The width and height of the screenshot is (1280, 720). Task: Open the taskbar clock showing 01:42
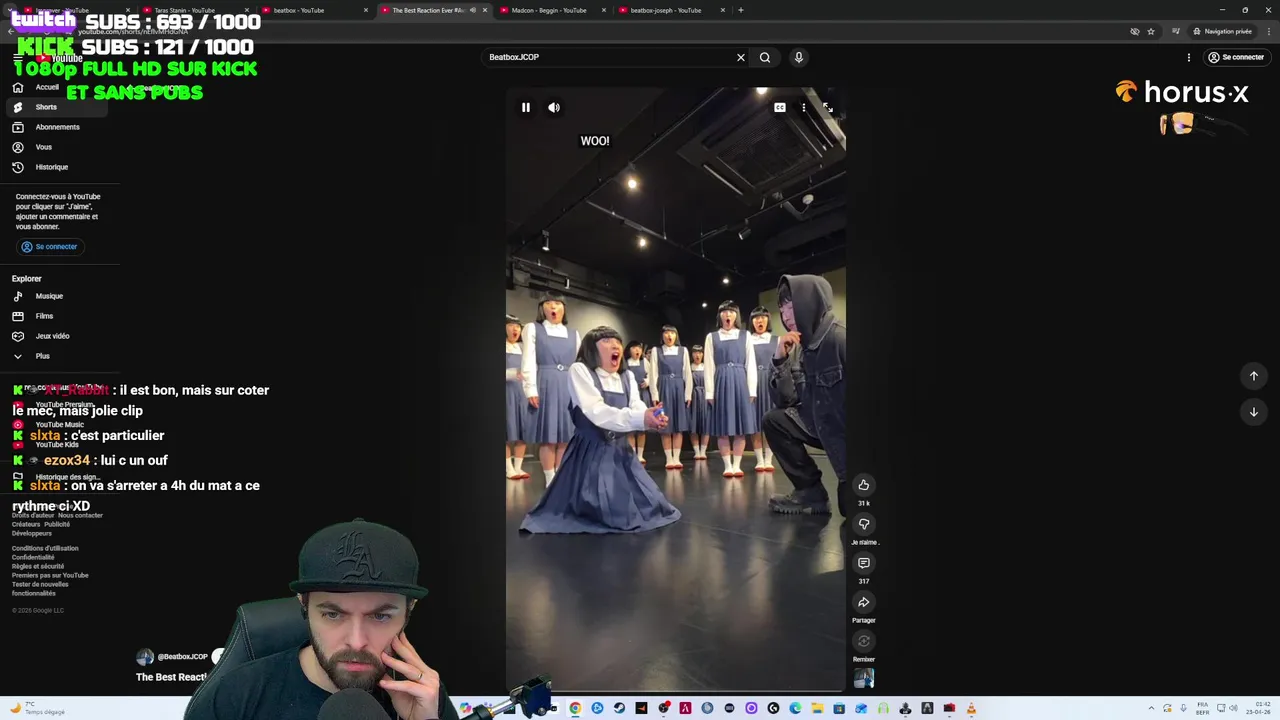(1256, 708)
